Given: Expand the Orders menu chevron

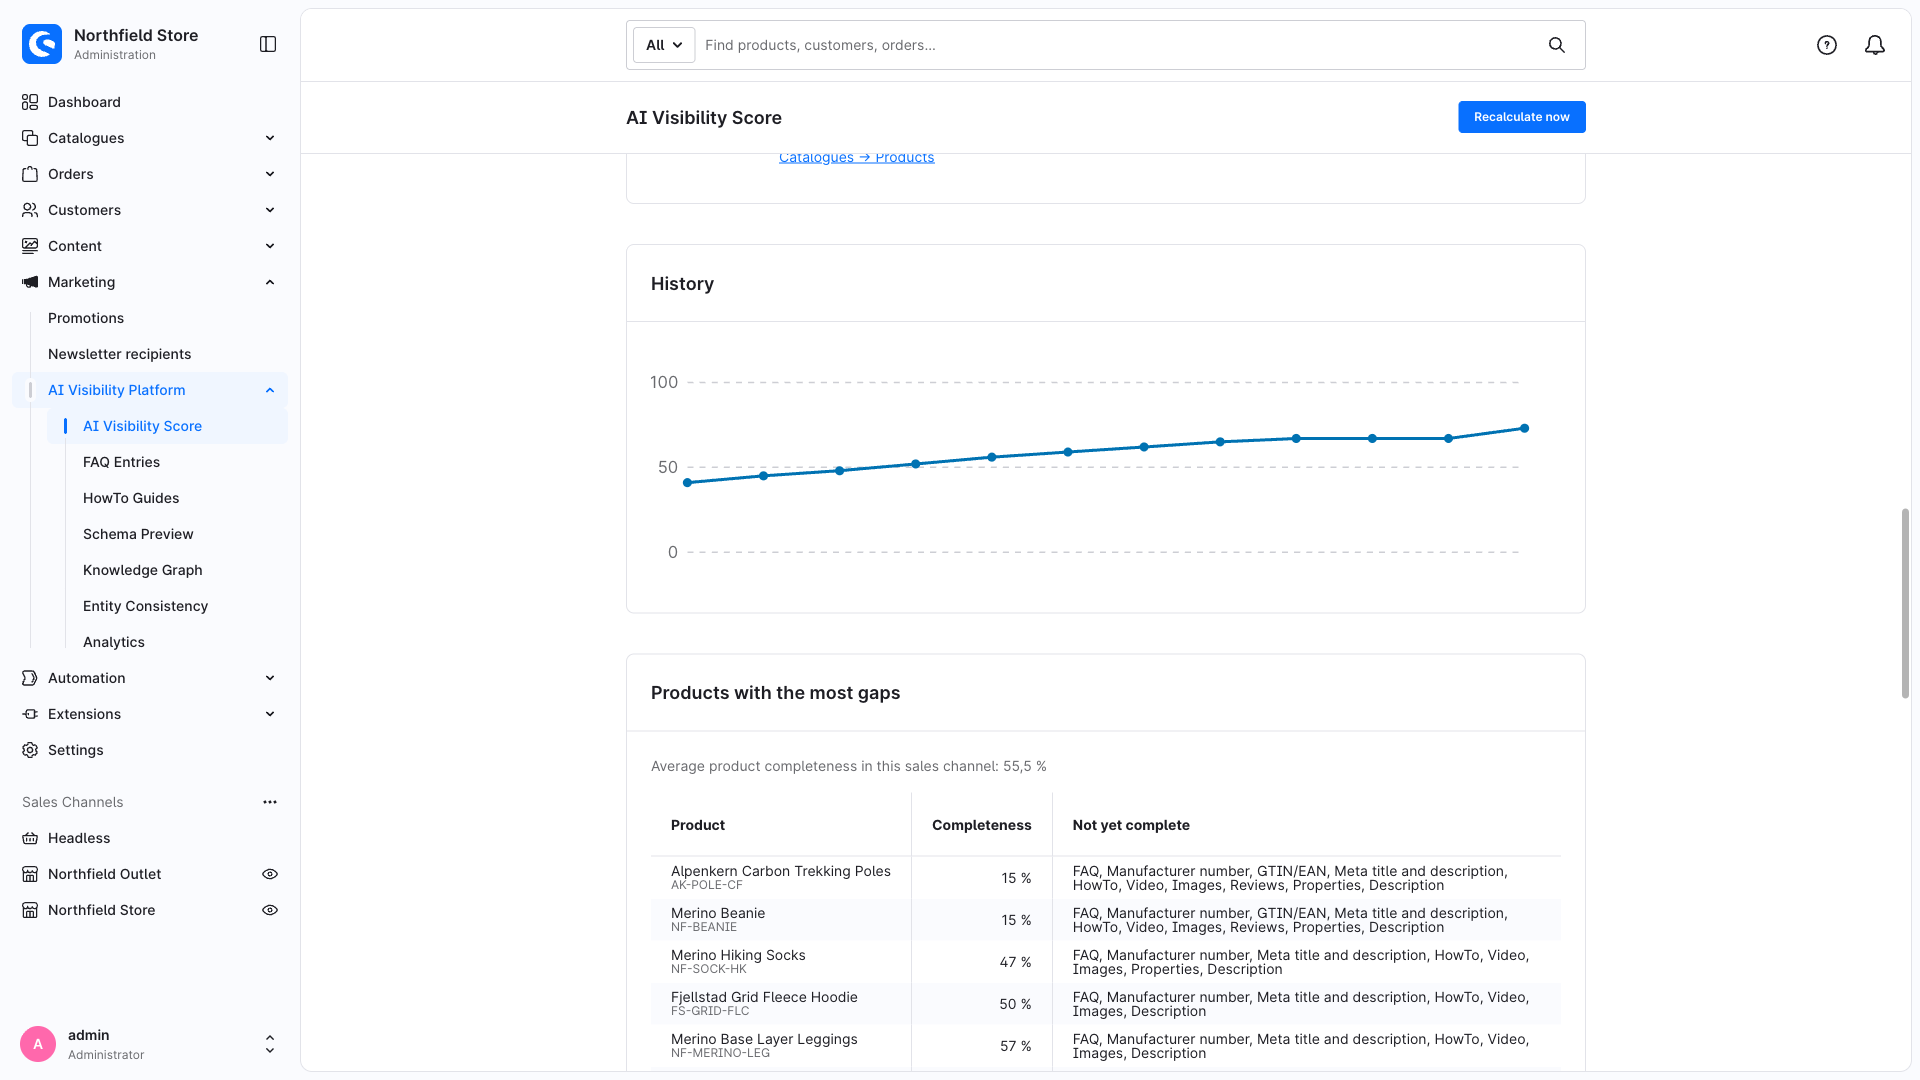Looking at the screenshot, I should pos(270,174).
